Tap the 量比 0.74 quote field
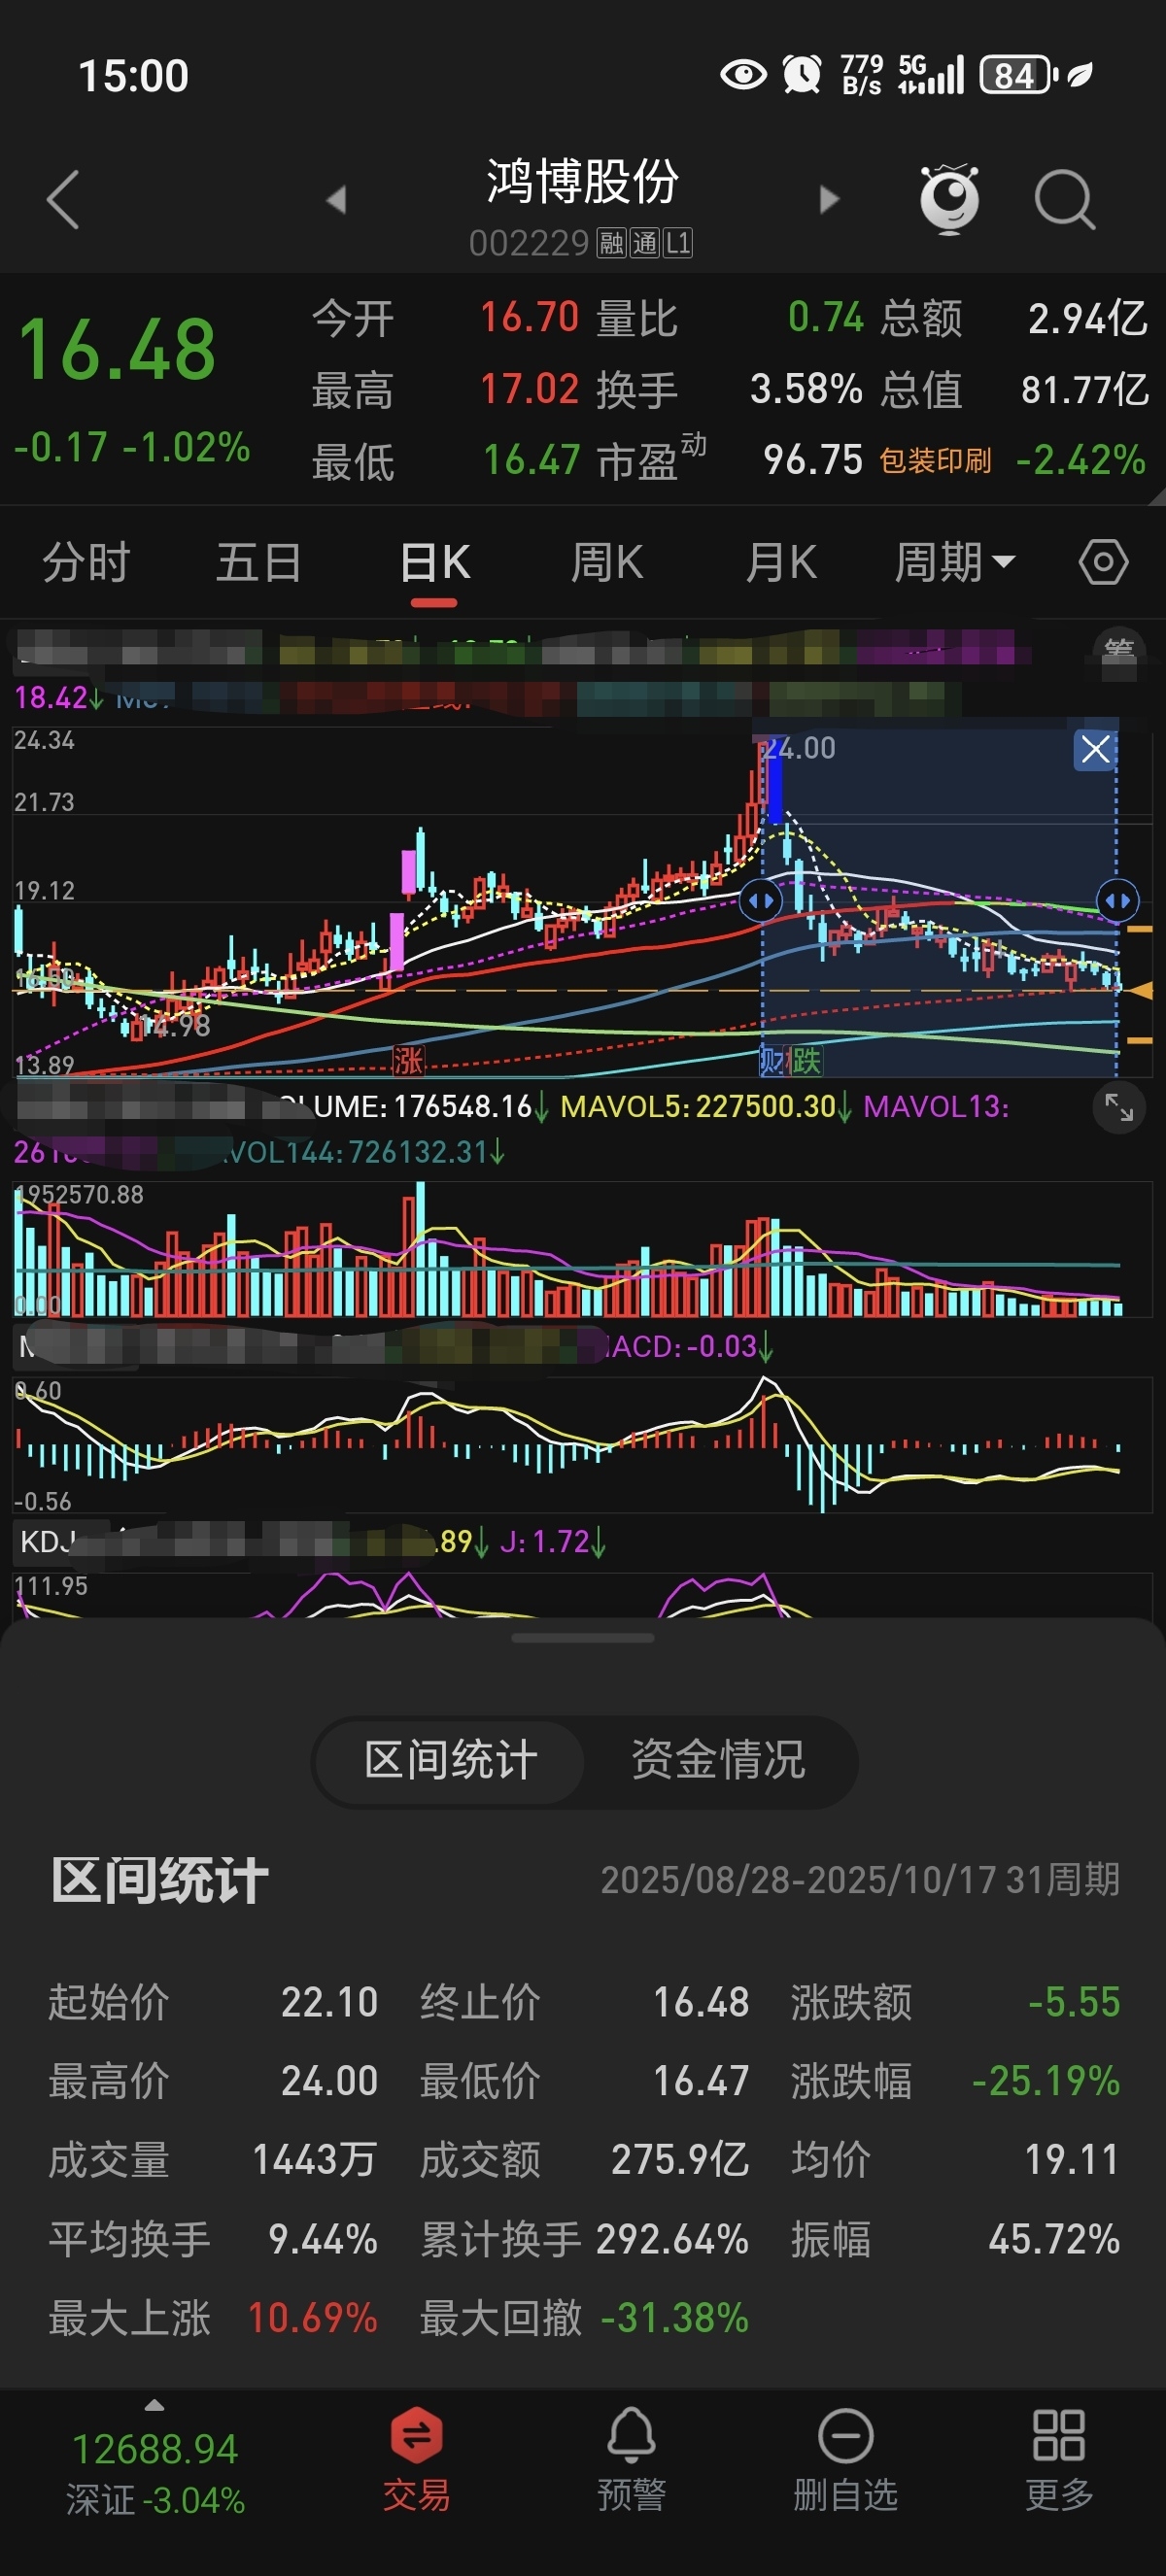 coord(729,318)
